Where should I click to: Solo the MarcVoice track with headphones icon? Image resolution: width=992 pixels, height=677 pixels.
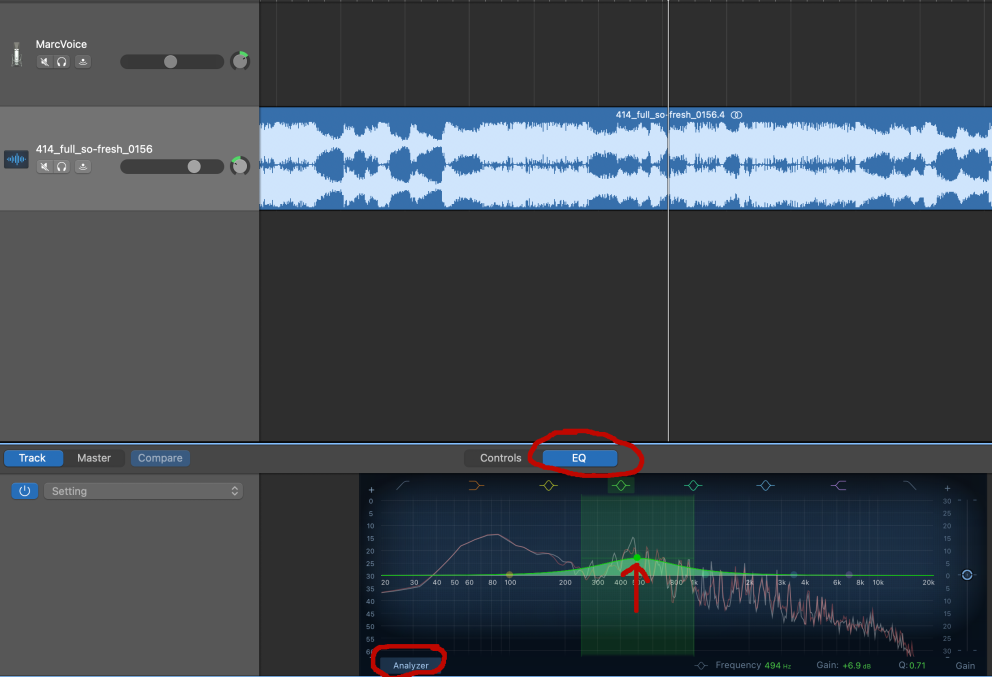tap(61, 61)
